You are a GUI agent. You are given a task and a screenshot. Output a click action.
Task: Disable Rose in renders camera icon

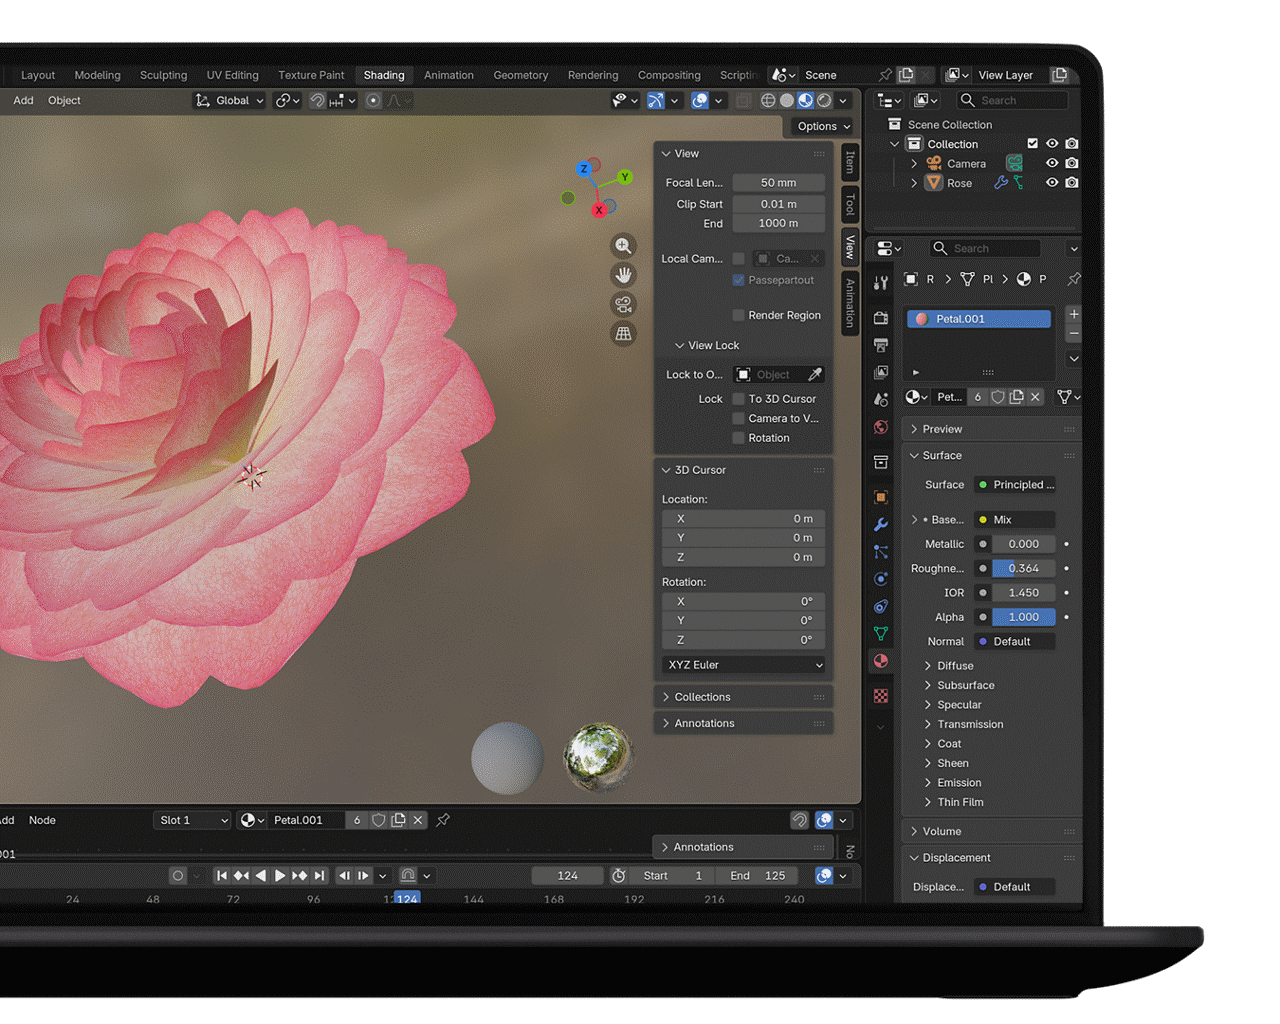[1072, 183]
